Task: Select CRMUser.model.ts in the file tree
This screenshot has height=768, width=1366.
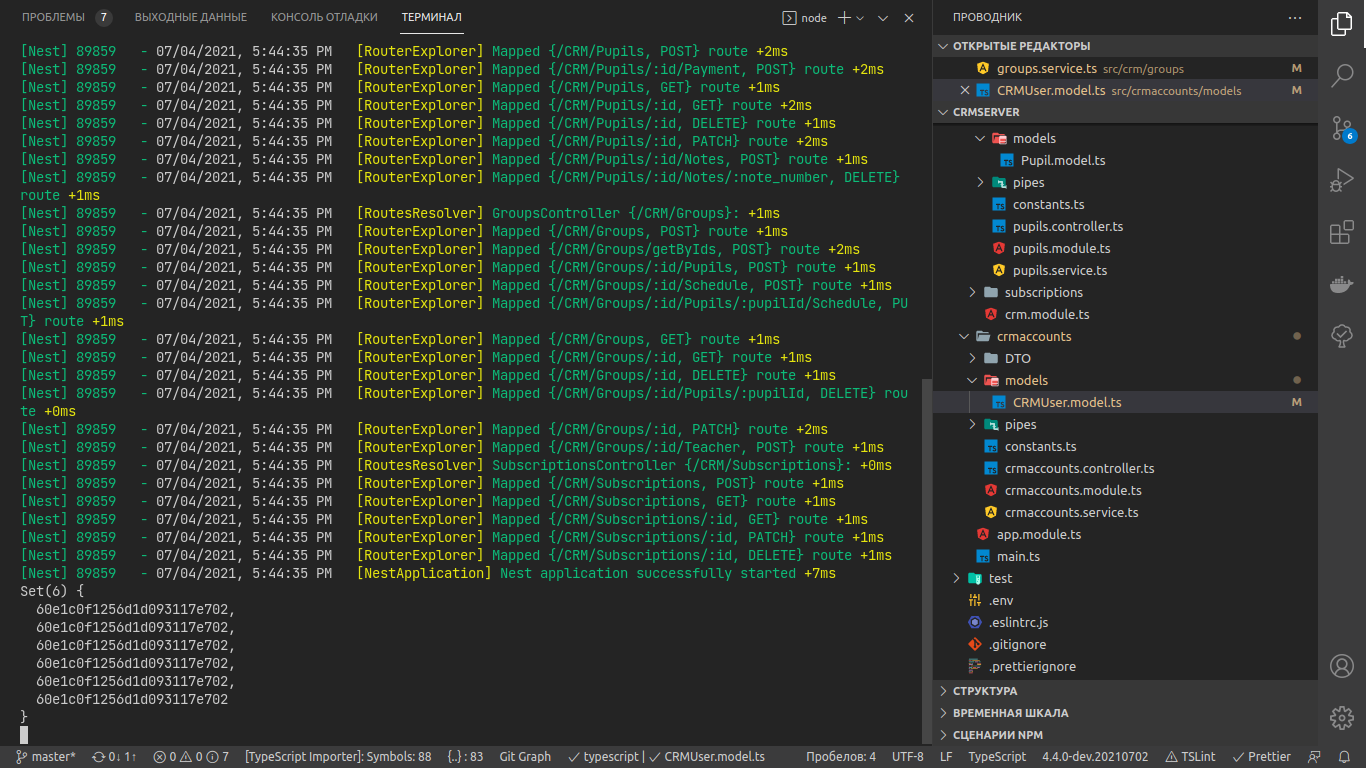Action: [1125, 402]
